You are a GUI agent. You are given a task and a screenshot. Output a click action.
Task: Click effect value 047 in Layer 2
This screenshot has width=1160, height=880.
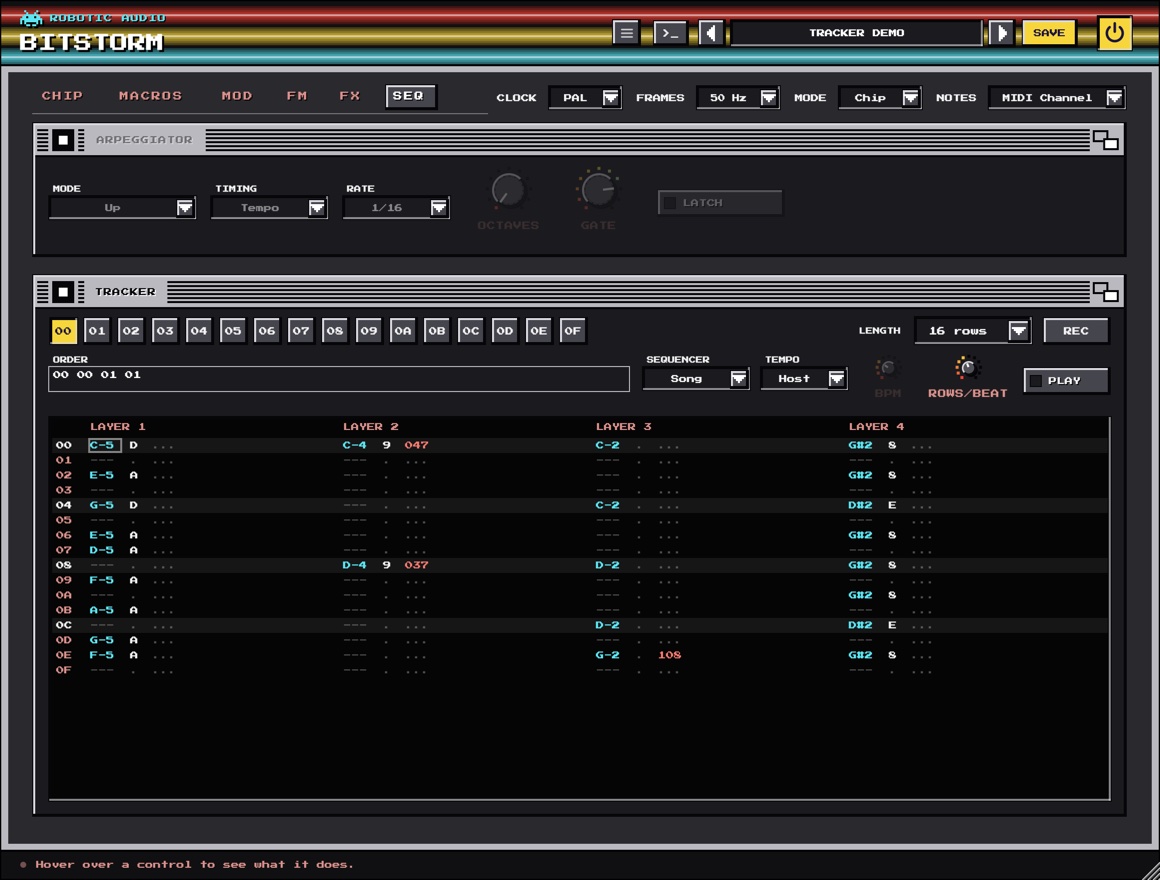point(417,445)
